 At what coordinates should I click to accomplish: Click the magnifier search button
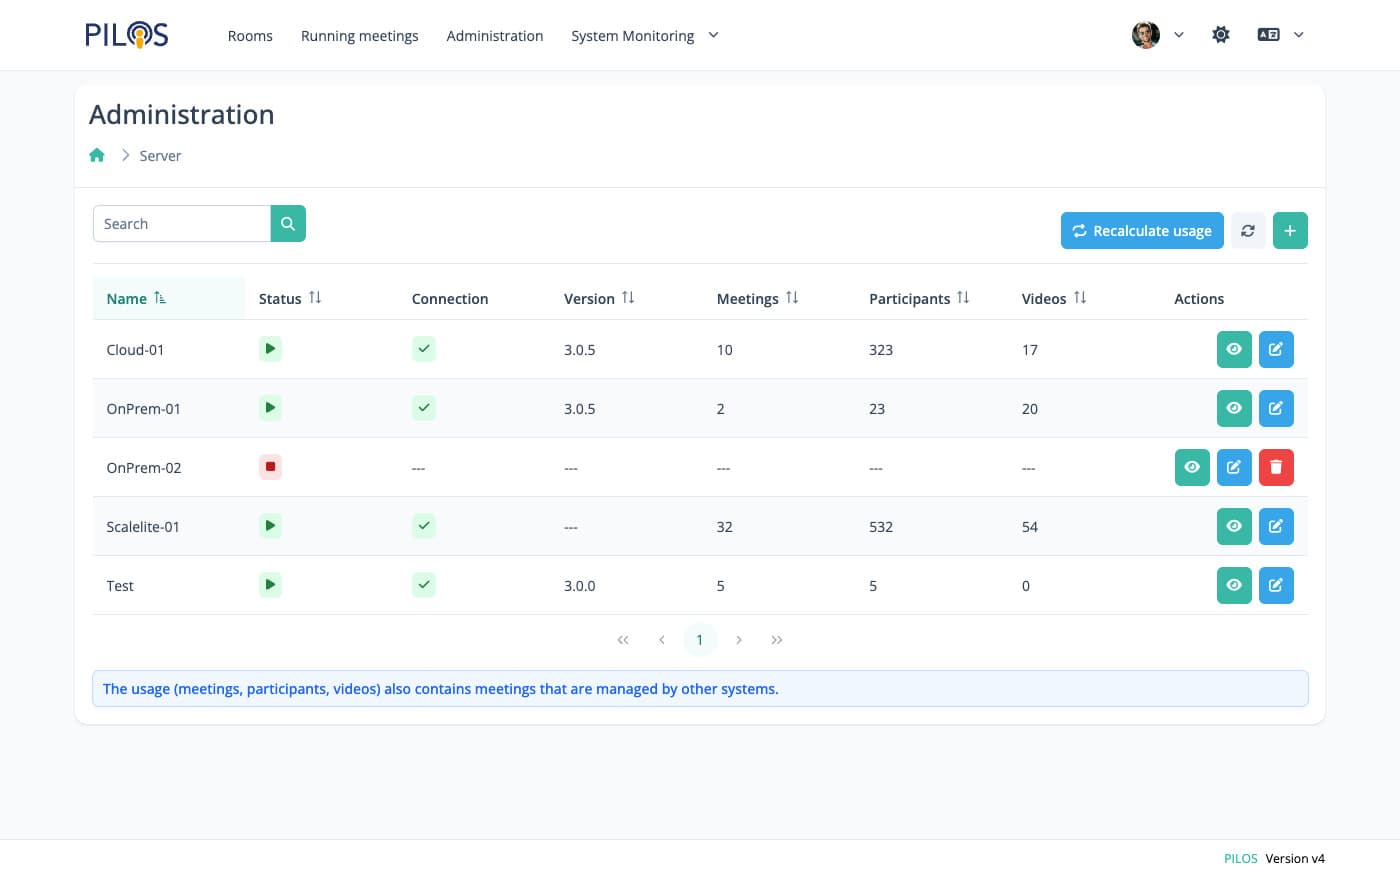(288, 224)
